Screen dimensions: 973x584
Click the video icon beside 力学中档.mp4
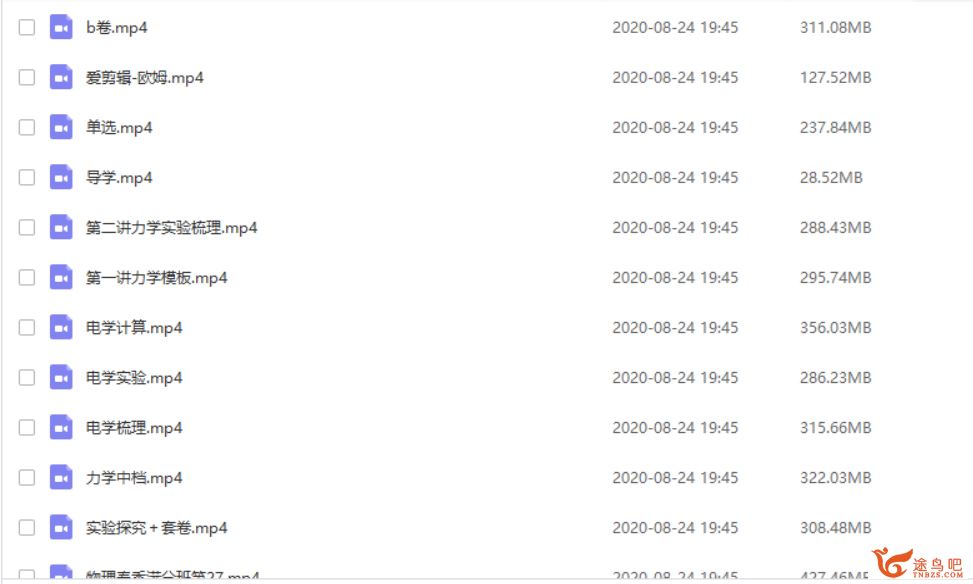tap(61, 478)
